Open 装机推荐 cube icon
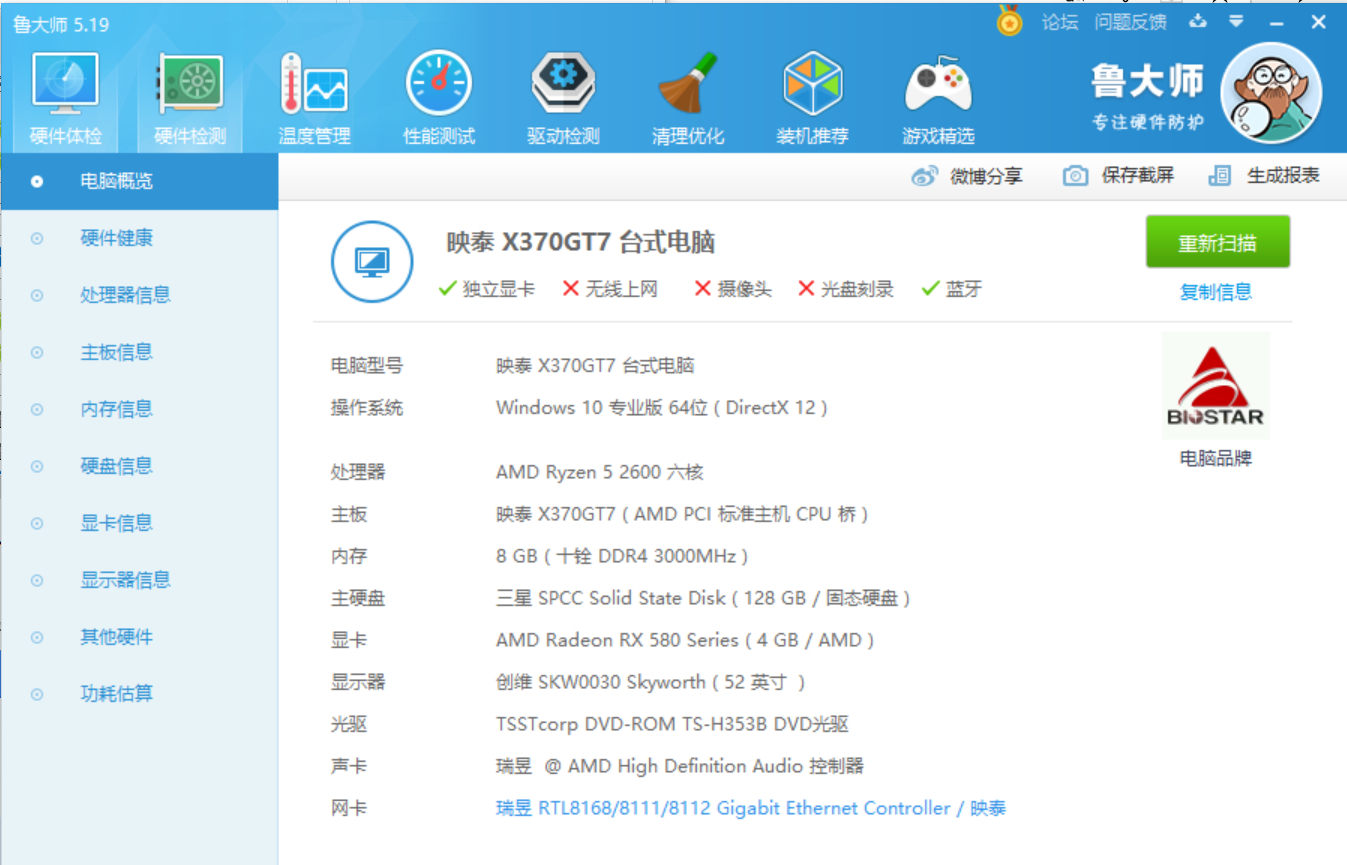Screen dimensions: 1347x865 (812, 83)
